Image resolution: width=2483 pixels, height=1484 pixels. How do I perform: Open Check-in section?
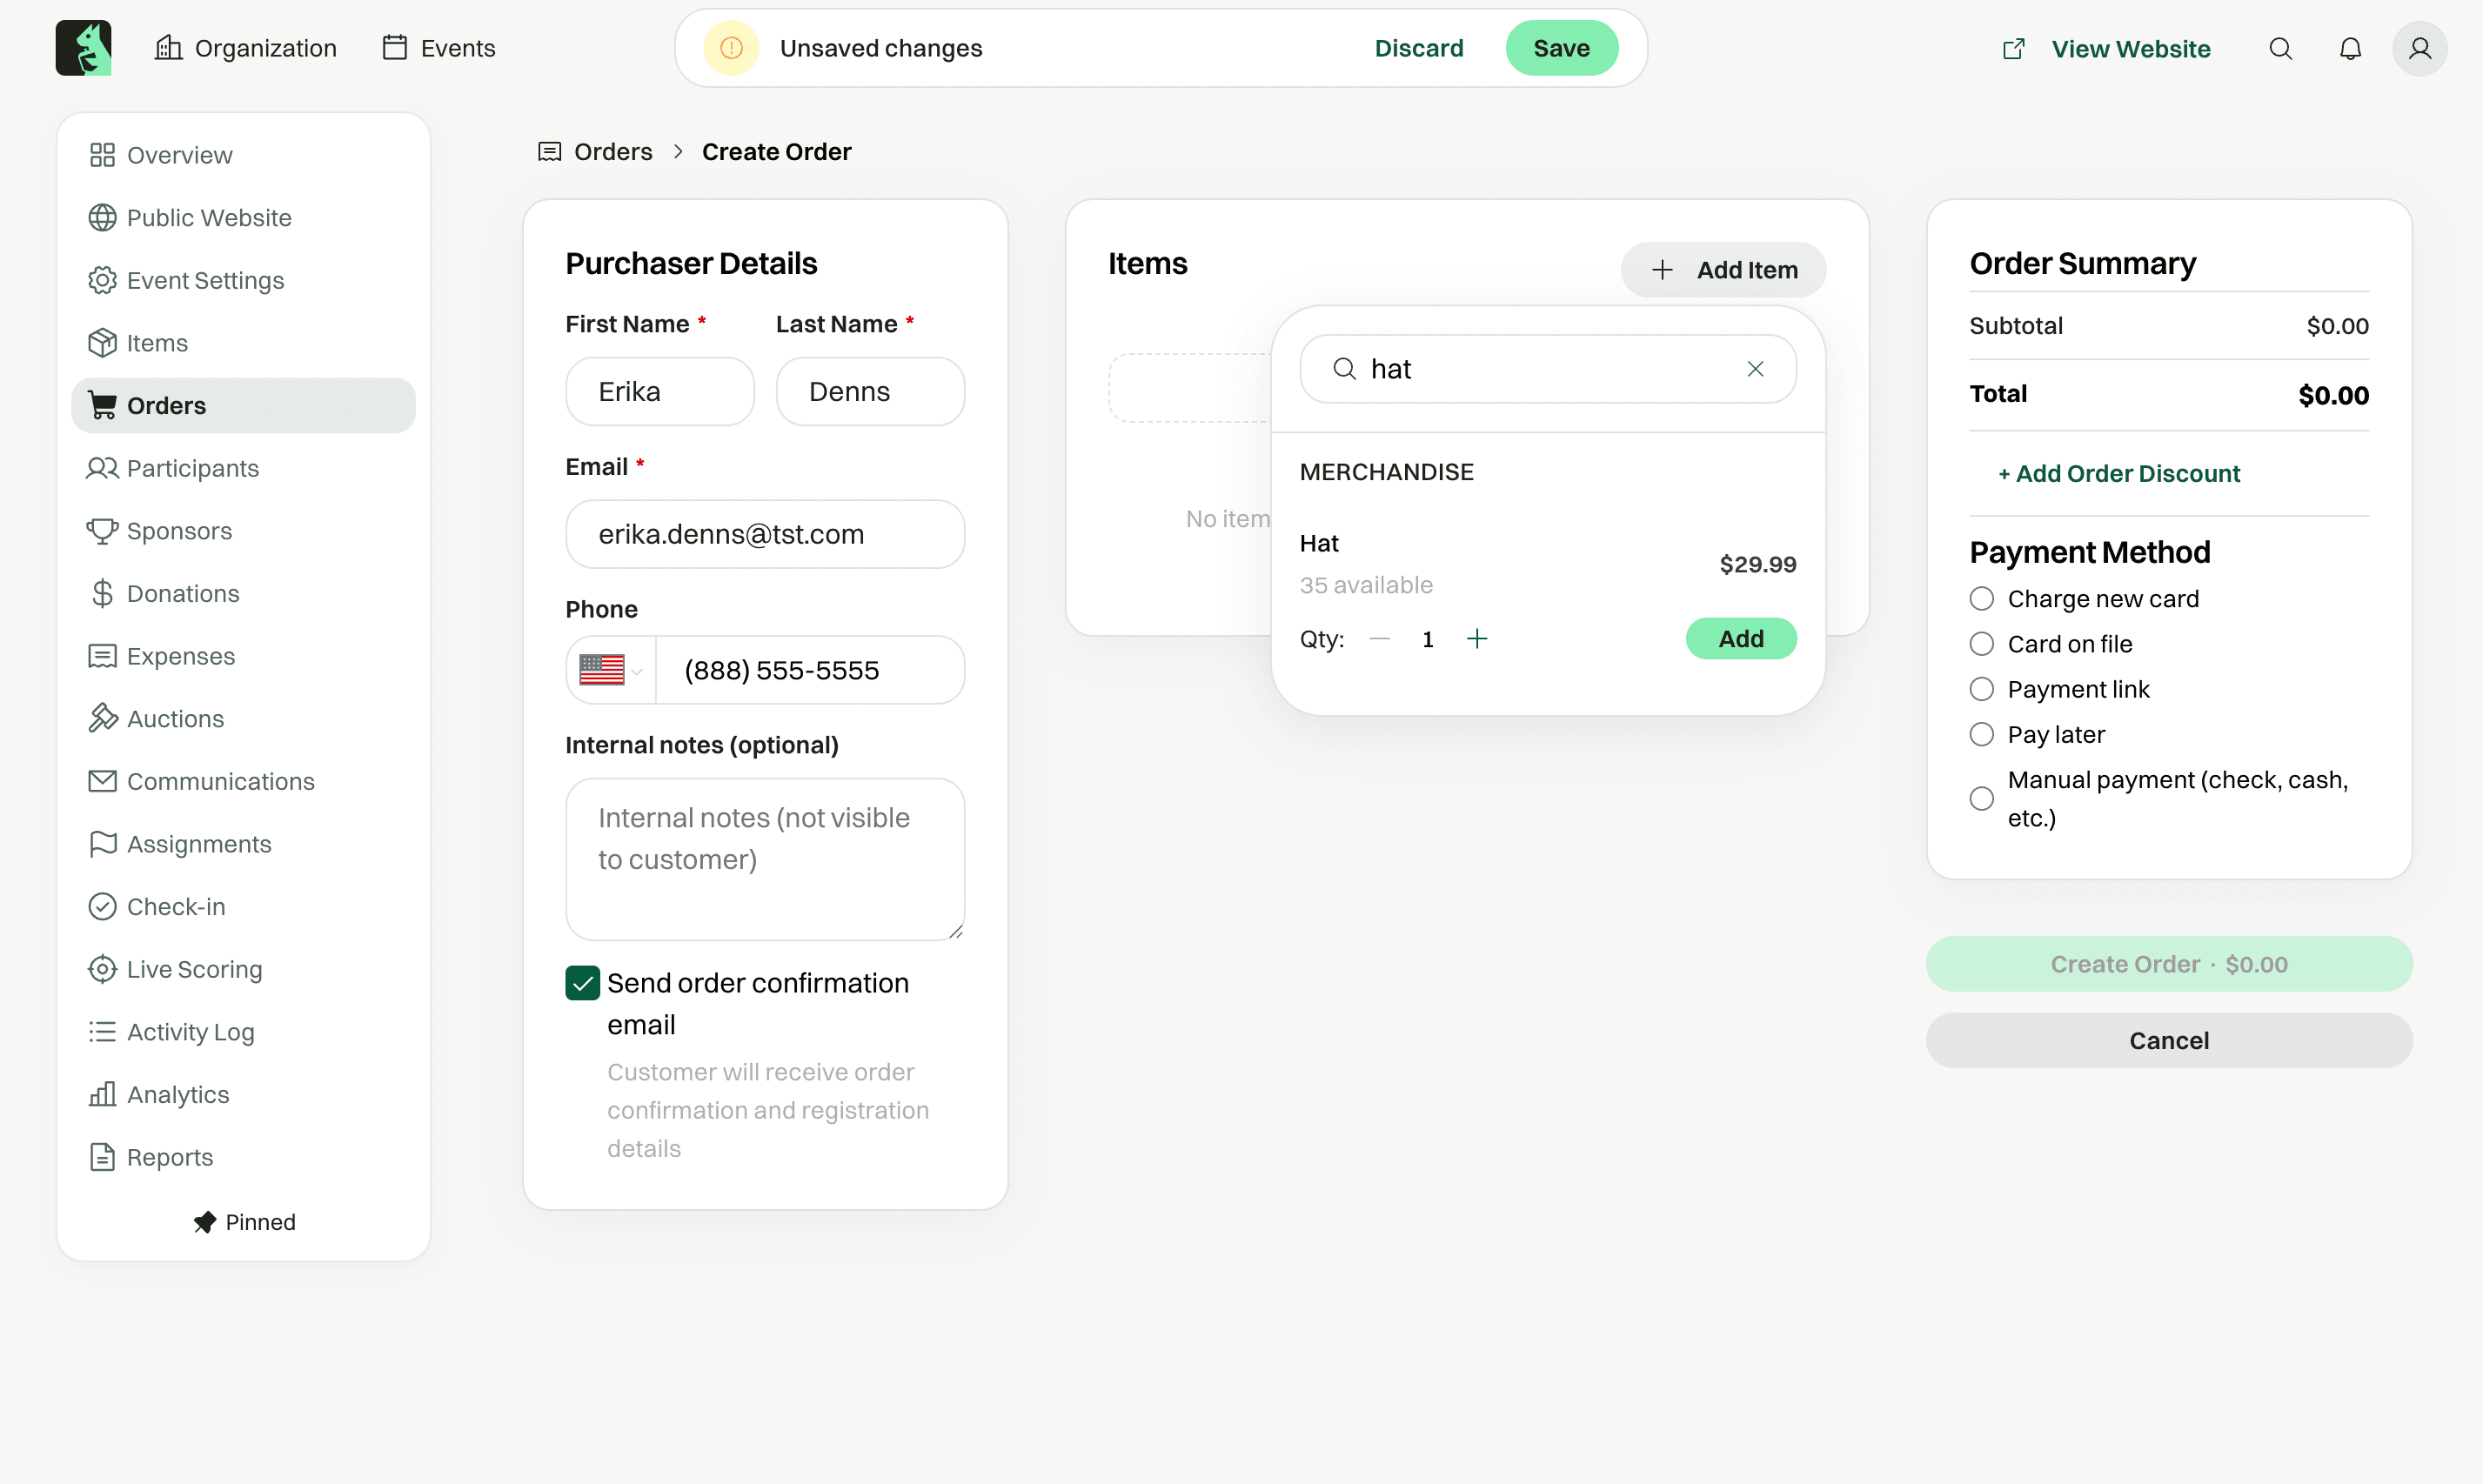[243, 907]
